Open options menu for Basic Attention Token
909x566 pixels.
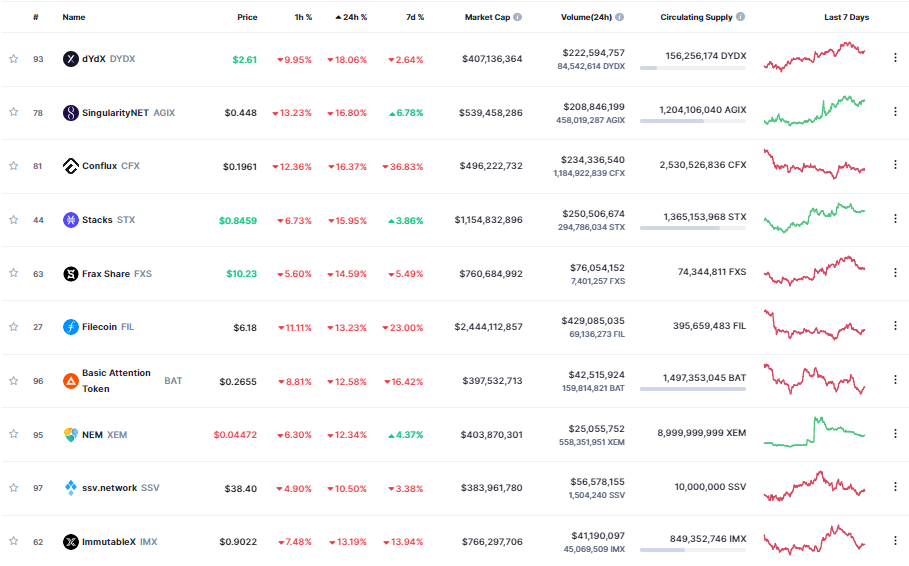point(895,380)
